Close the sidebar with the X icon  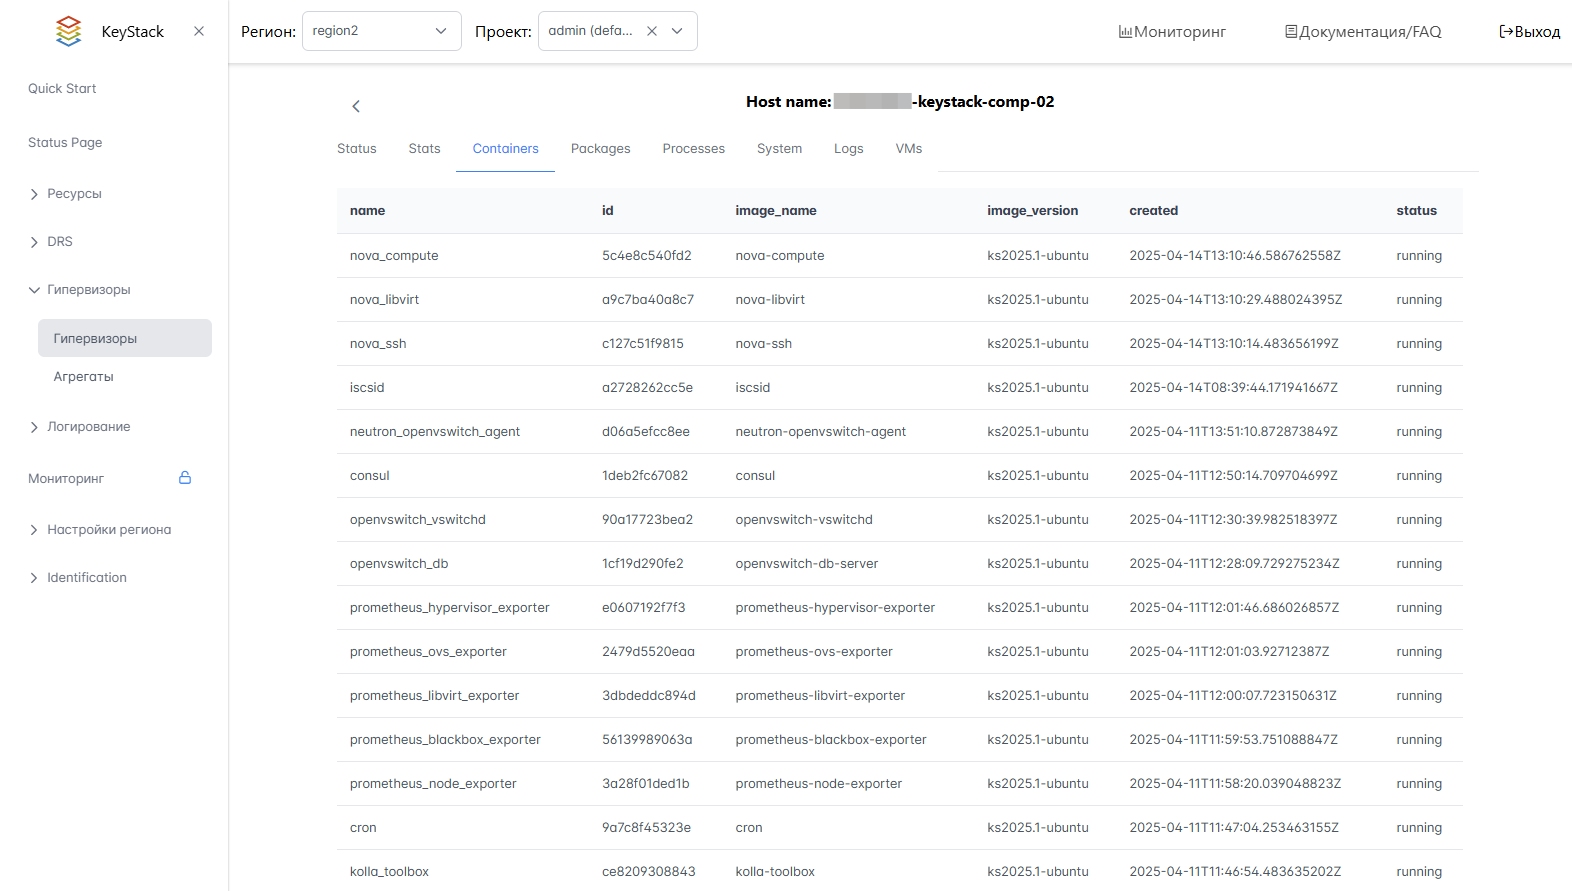point(199,31)
